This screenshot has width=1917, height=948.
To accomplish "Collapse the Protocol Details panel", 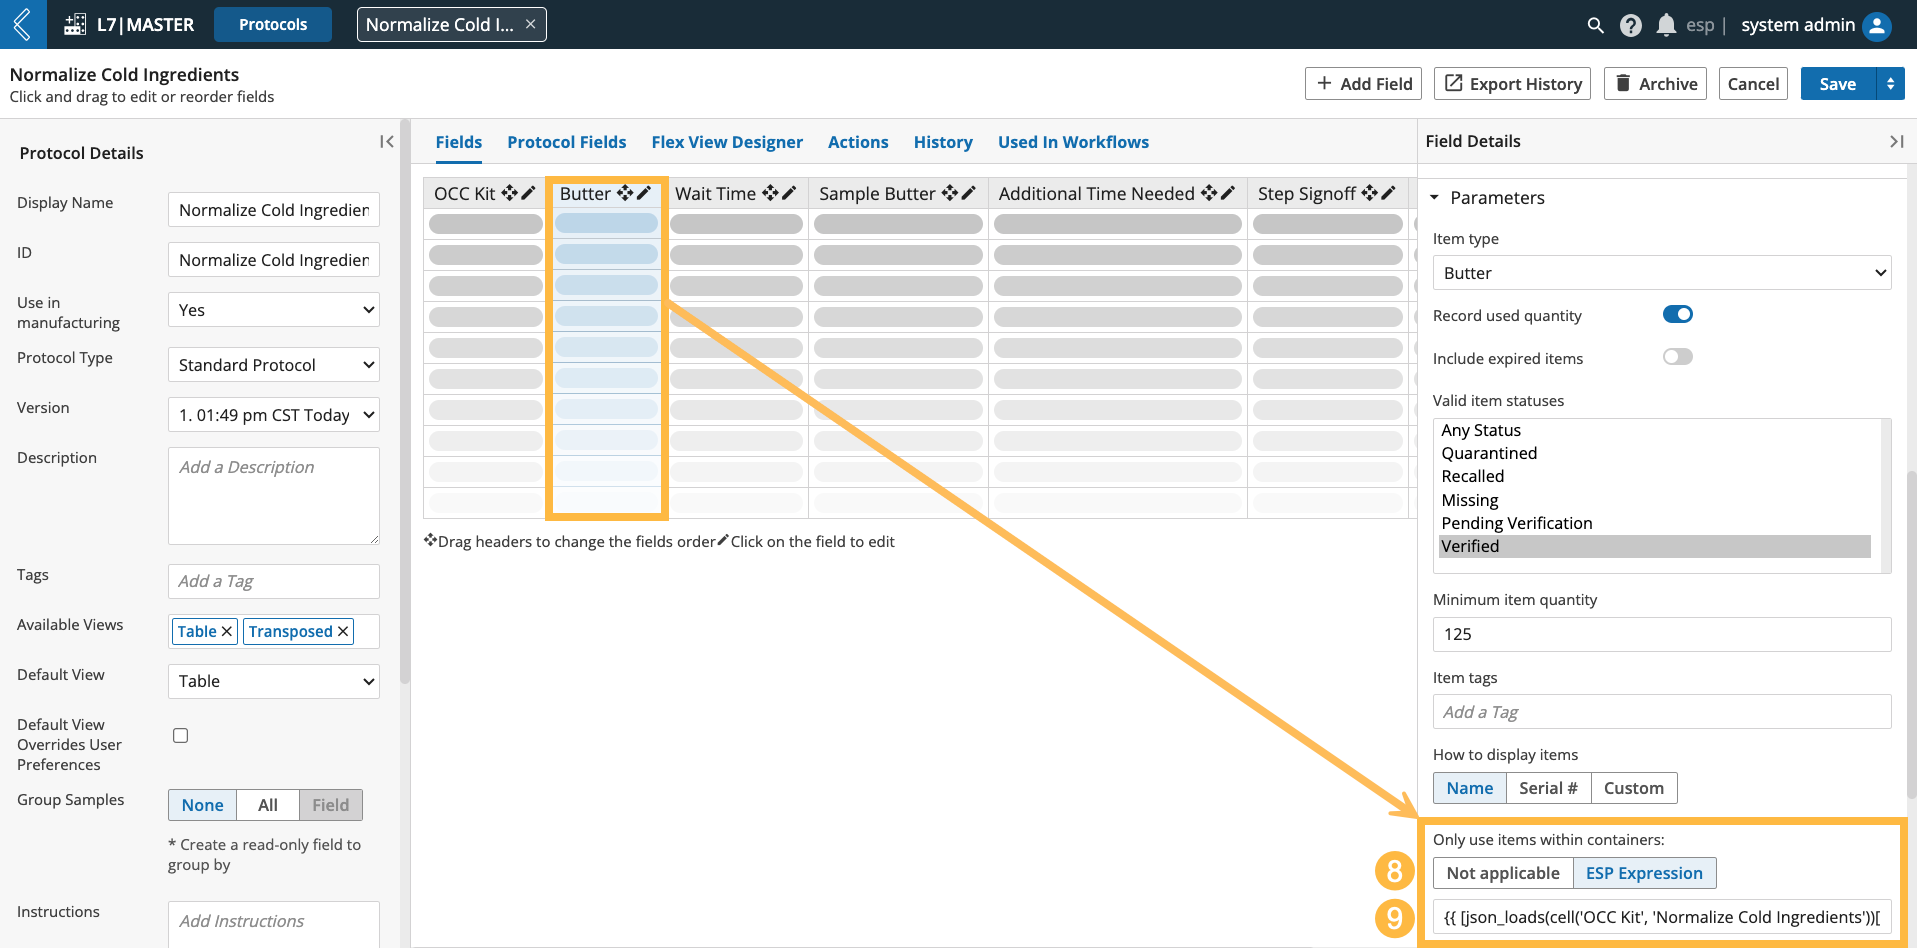I will (x=387, y=142).
